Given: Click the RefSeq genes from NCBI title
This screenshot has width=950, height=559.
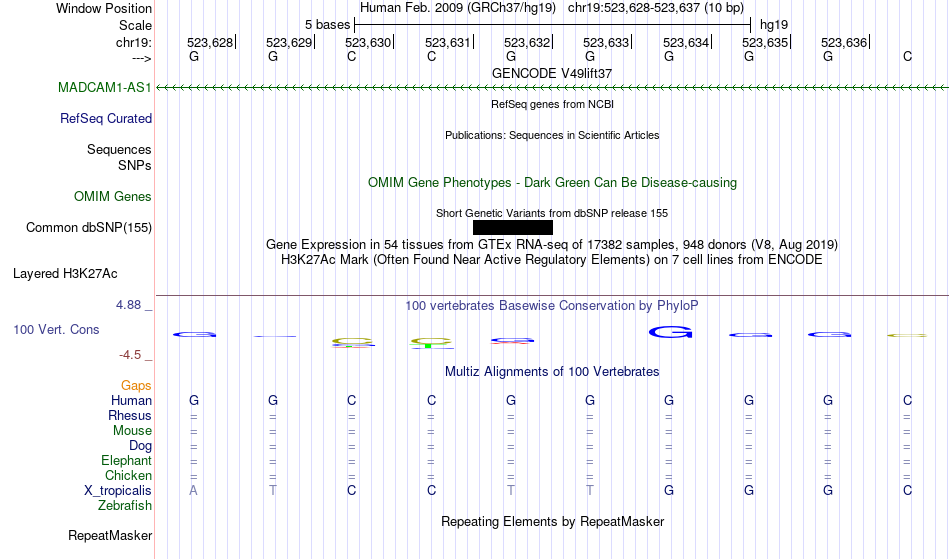Looking at the screenshot, I should click(x=553, y=104).
